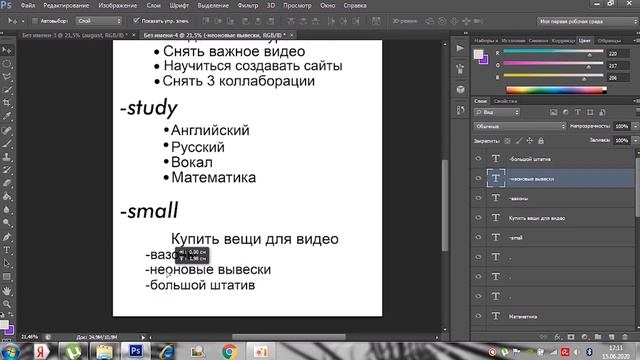Open the Обычные blending mode dropdown

pos(520,127)
